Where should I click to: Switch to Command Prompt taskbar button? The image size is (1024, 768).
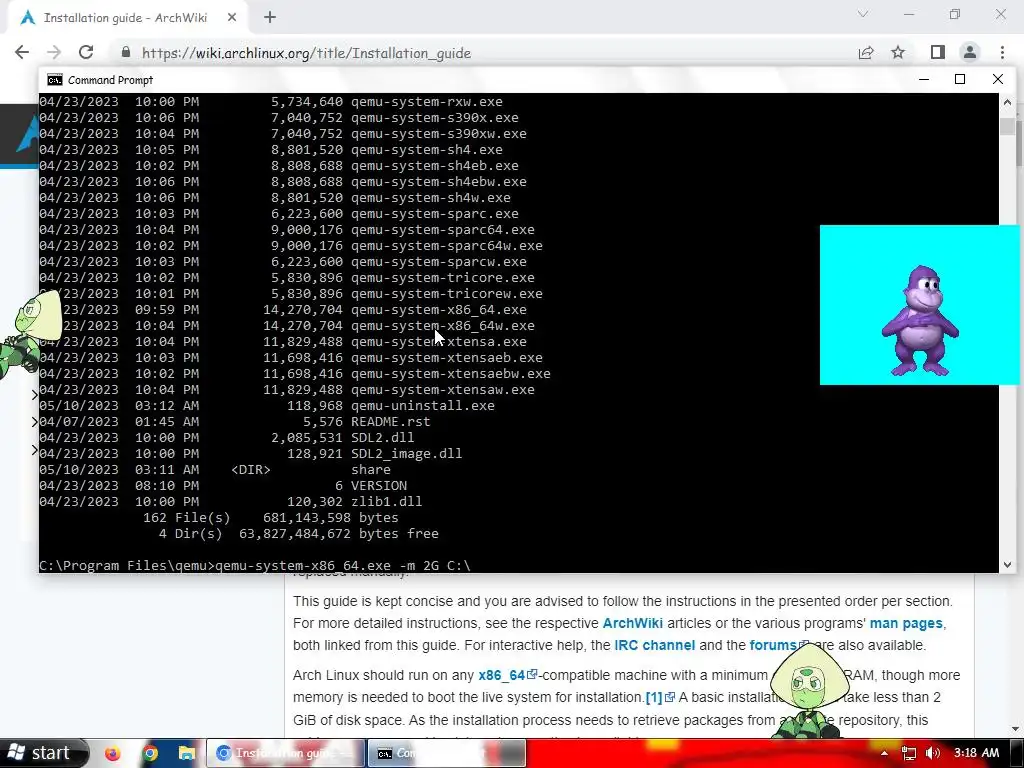point(447,753)
